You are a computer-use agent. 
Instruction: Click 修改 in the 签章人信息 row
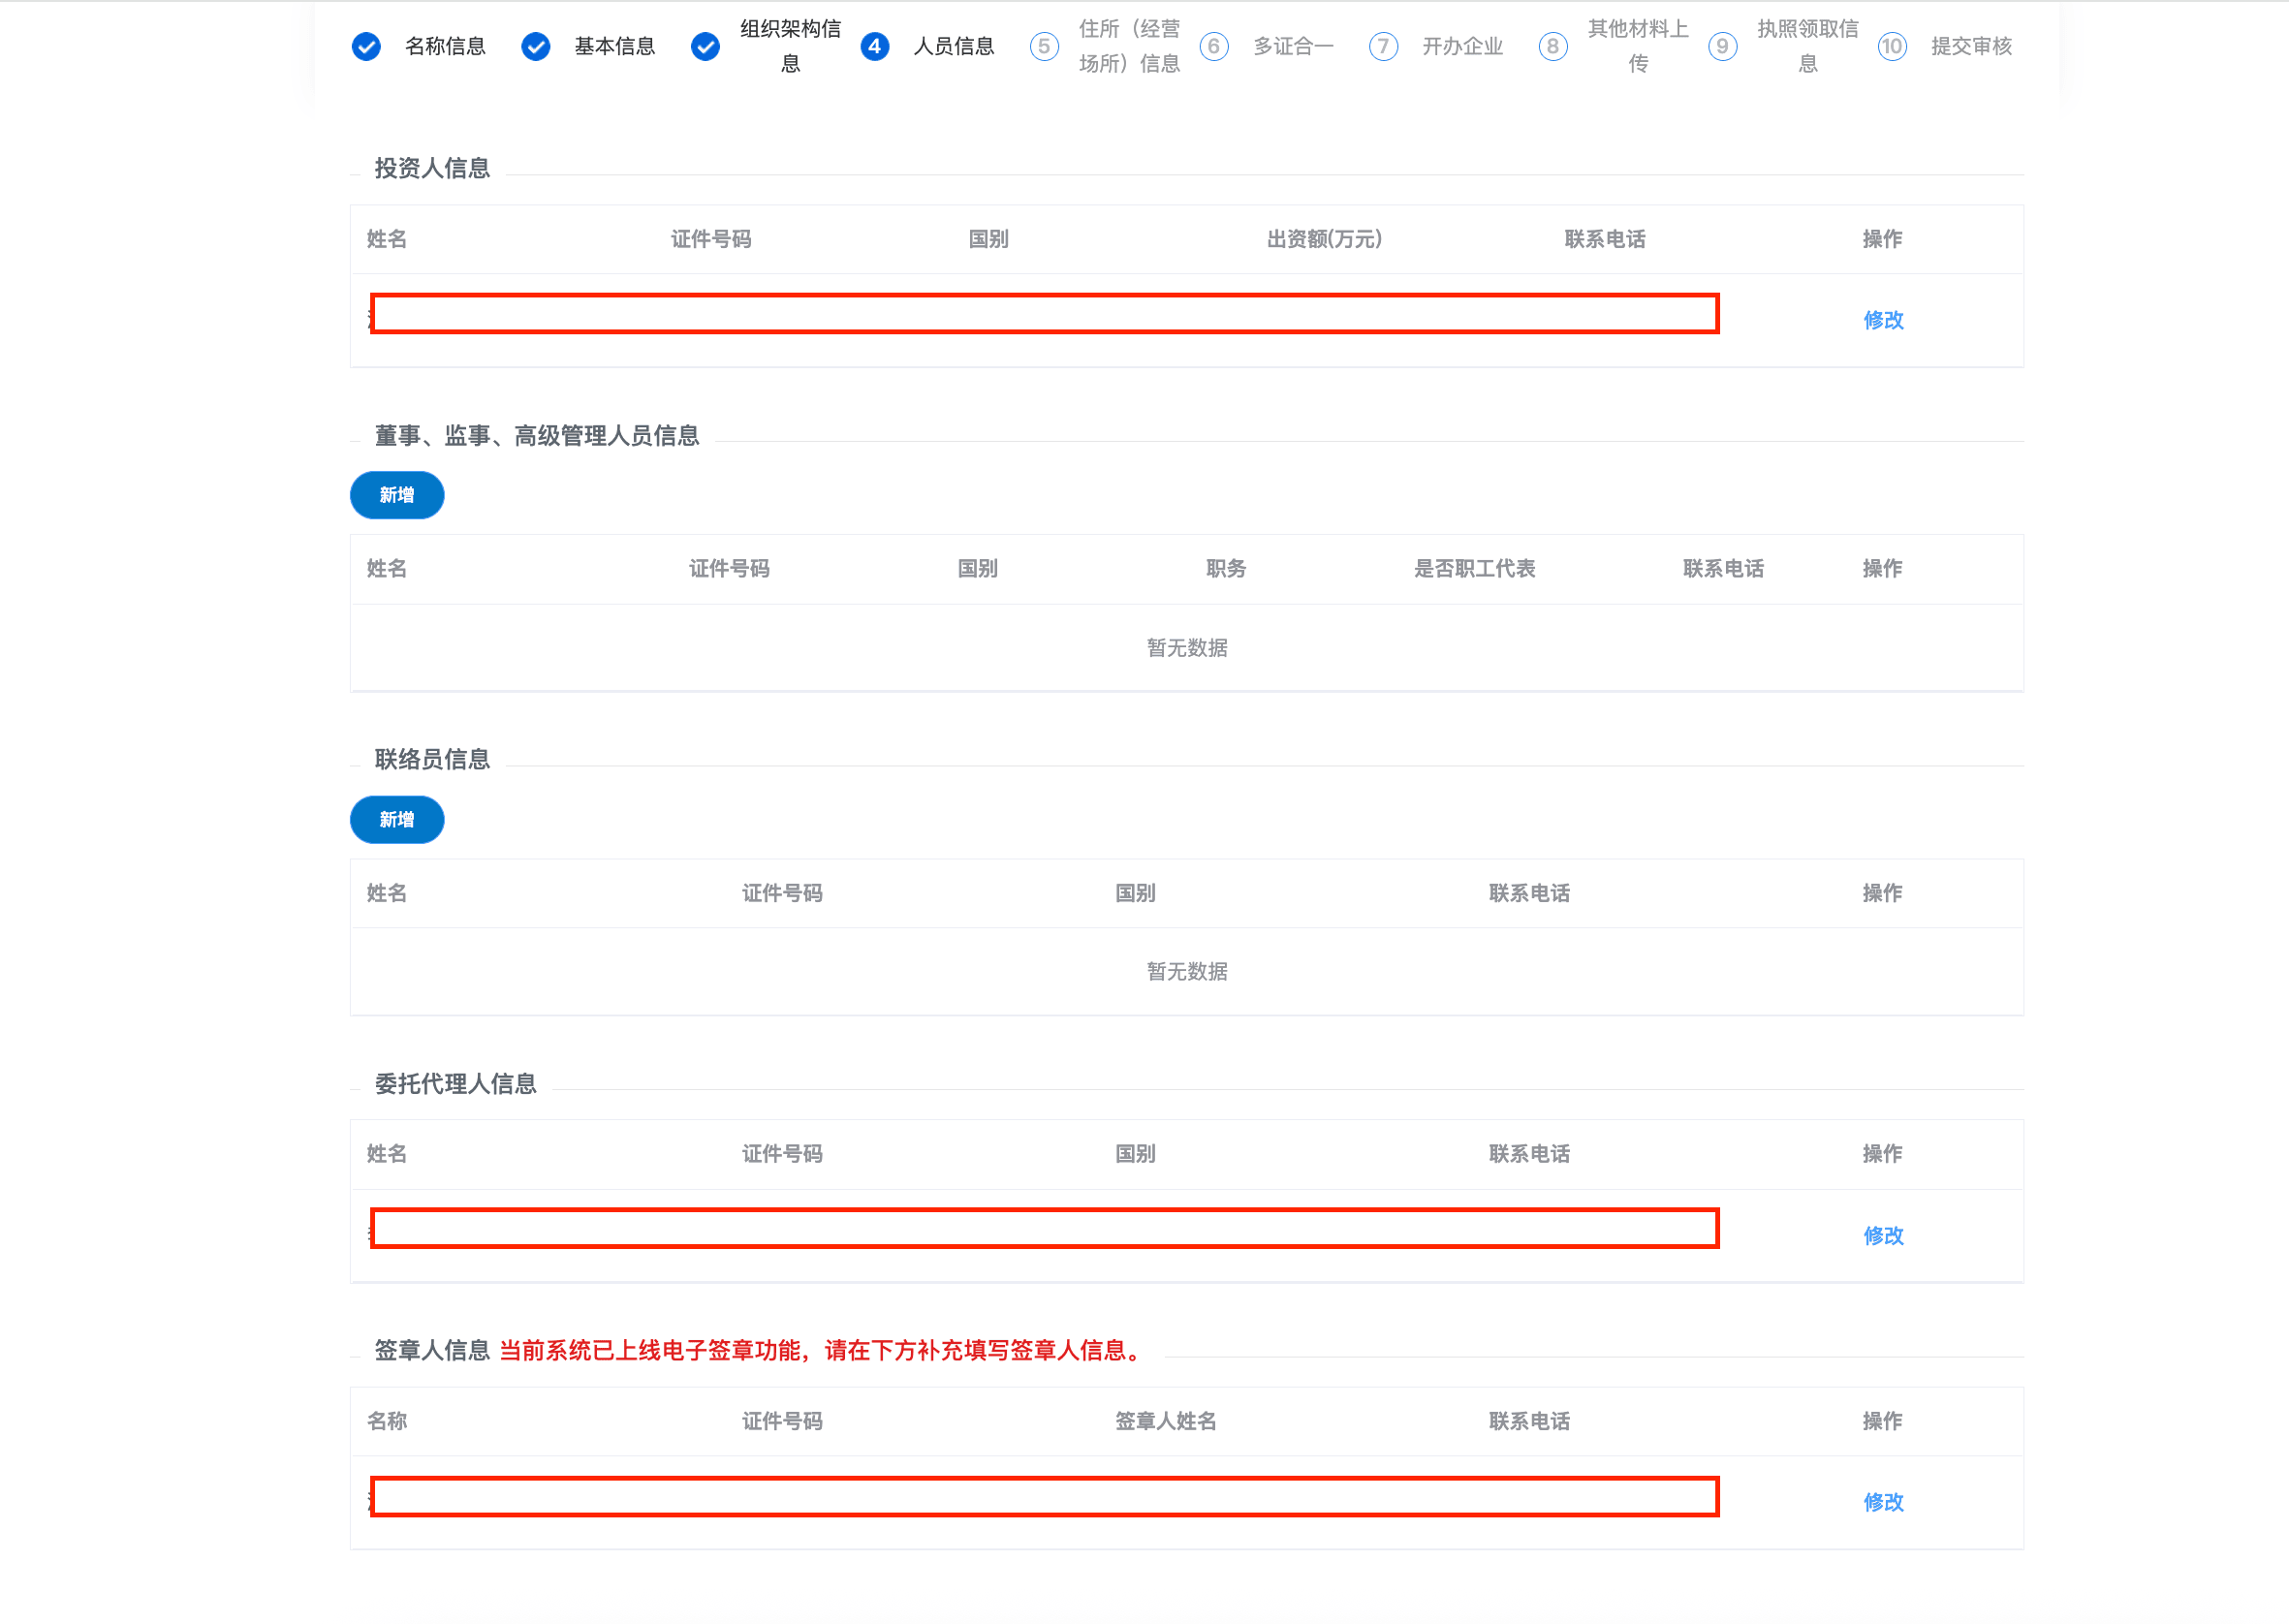point(1883,1502)
